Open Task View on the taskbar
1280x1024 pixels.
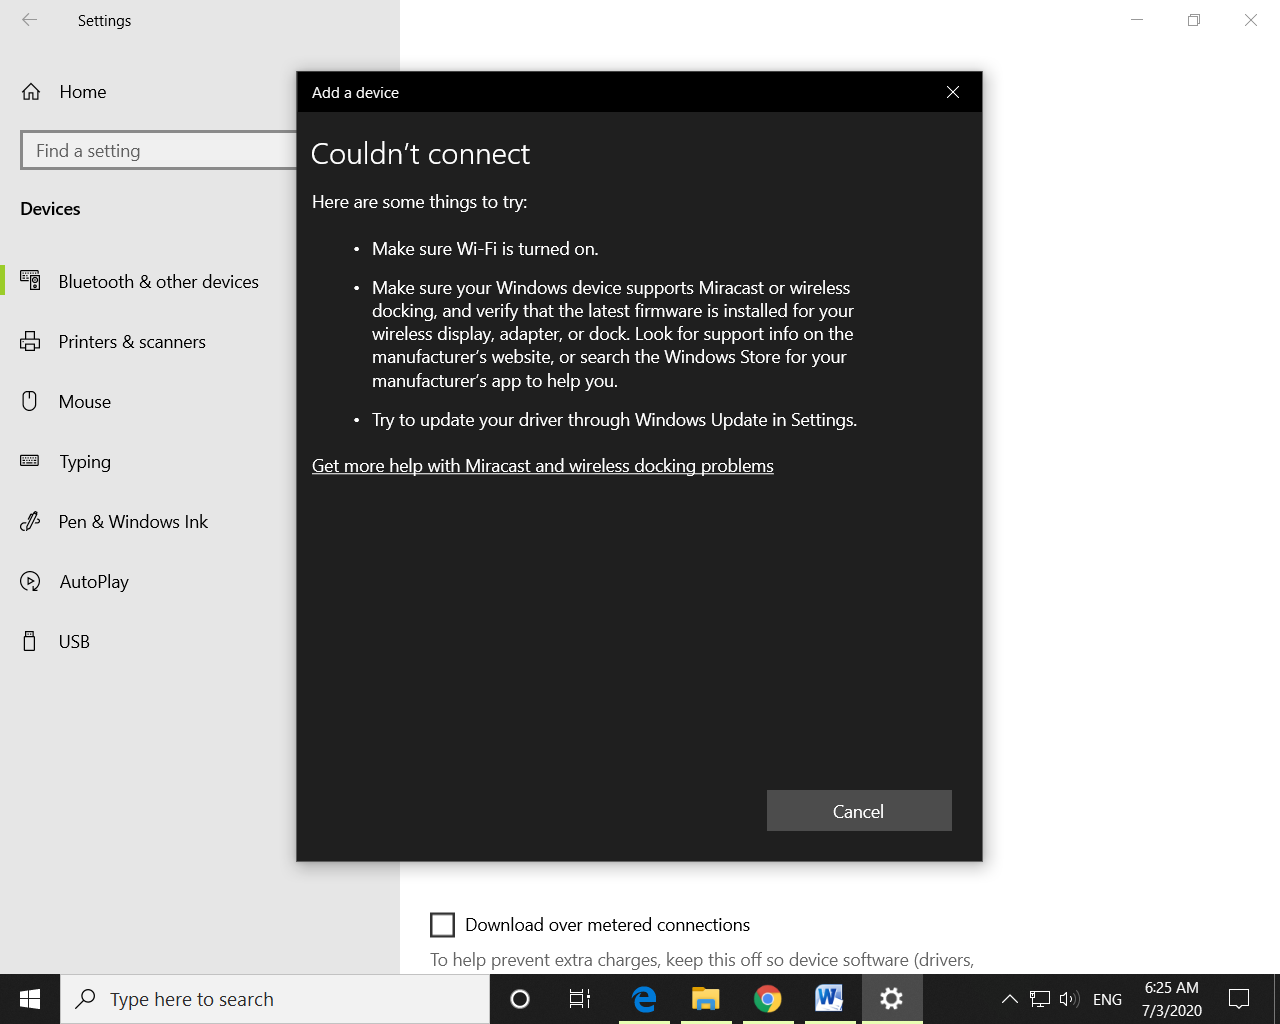[580, 999]
